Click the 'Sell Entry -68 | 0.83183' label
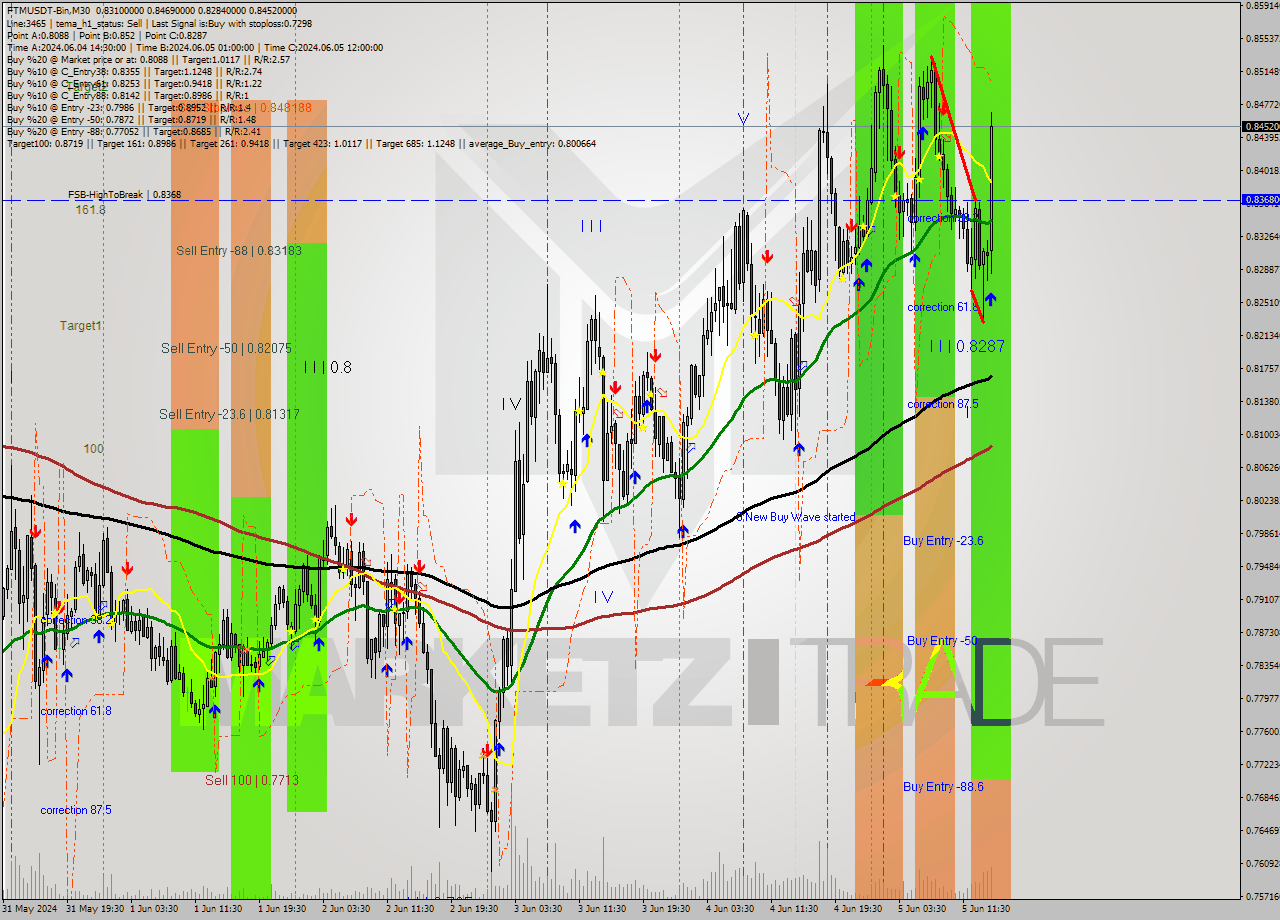Image resolution: width=1280 pixels, height=920 pixels. [x=238, y=250]
